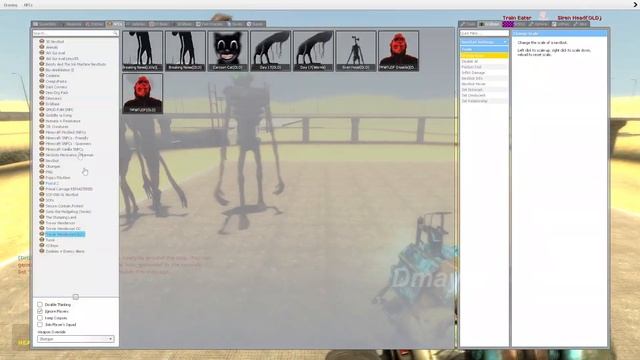Viewport: 640px width, 360px height.
Task: Enable the Join Player's Squad checkbox
Action: point(40,324)
